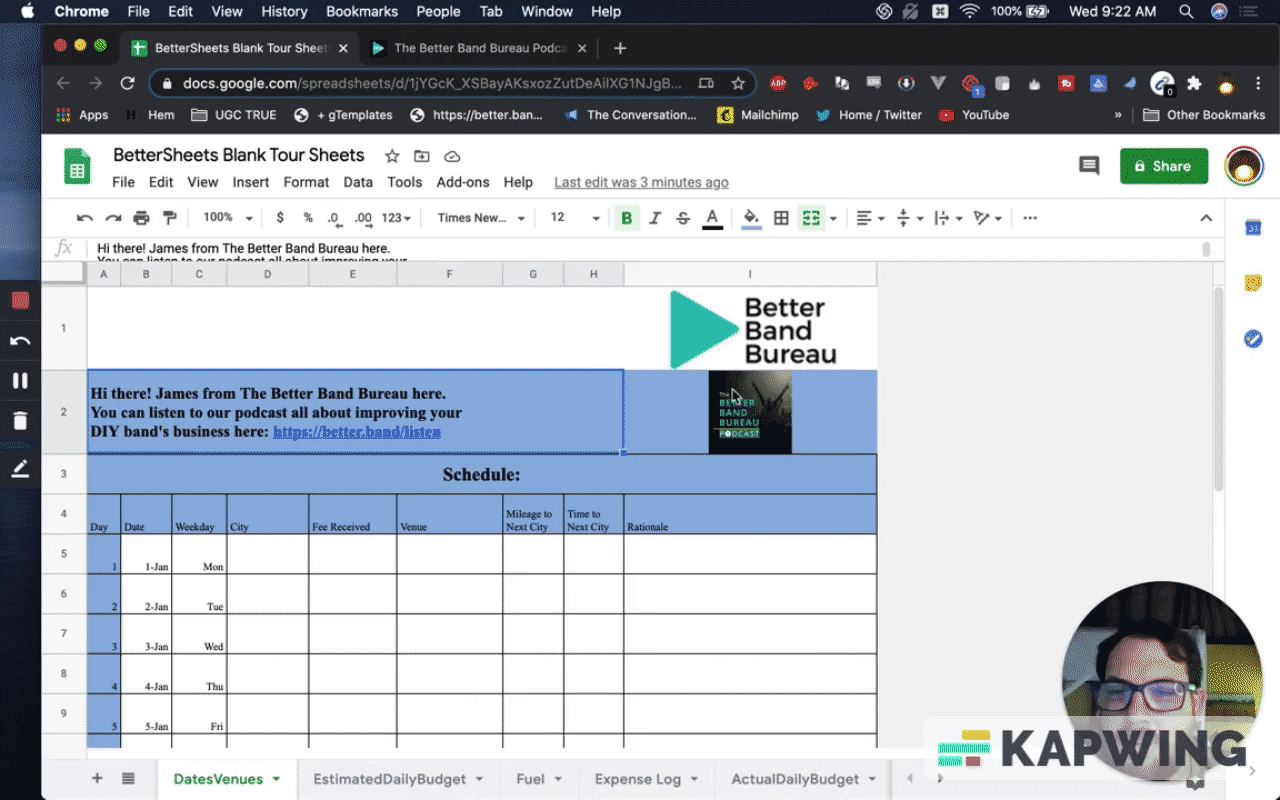This screenshot has height=800, width=1280.
Task: Add a new sheet with plus icon
Action: 97,779
